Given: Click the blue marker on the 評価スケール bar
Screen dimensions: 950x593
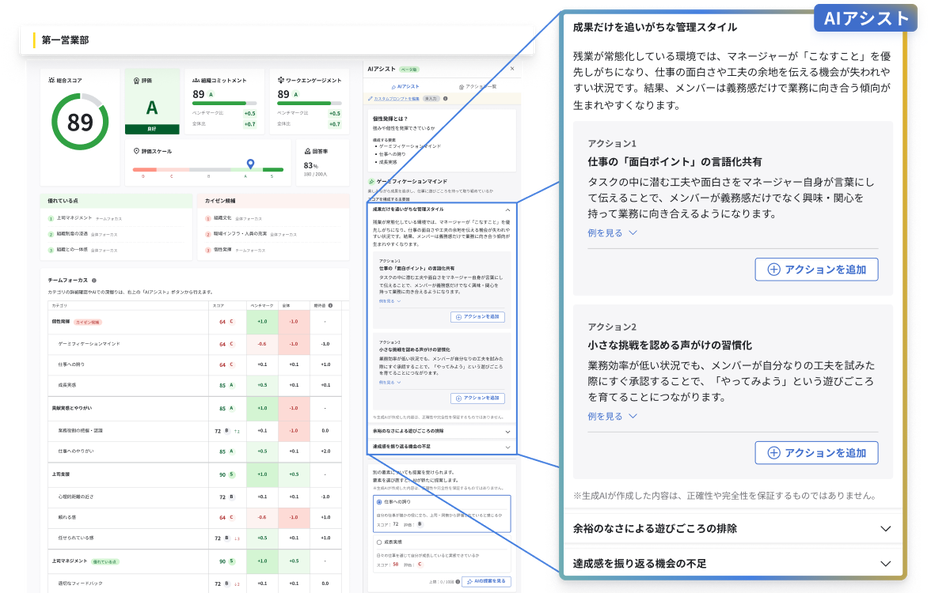Looking at the screenshot, I should [x=250, y=164].
